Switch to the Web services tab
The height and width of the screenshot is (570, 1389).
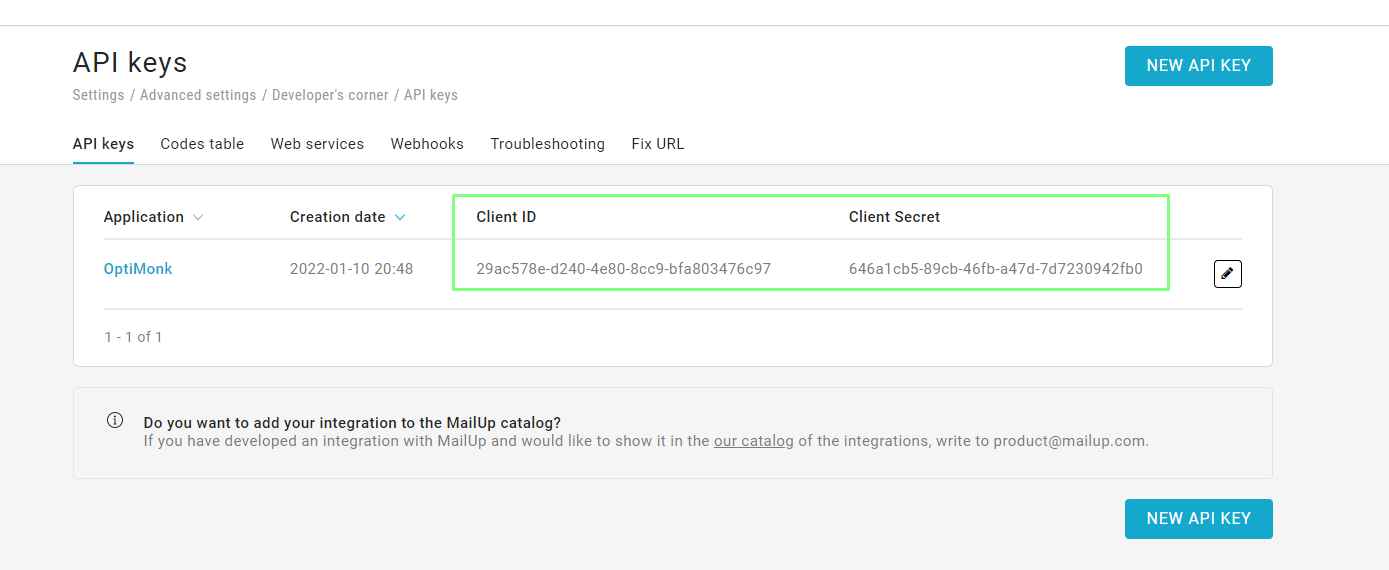coord(317,144)
